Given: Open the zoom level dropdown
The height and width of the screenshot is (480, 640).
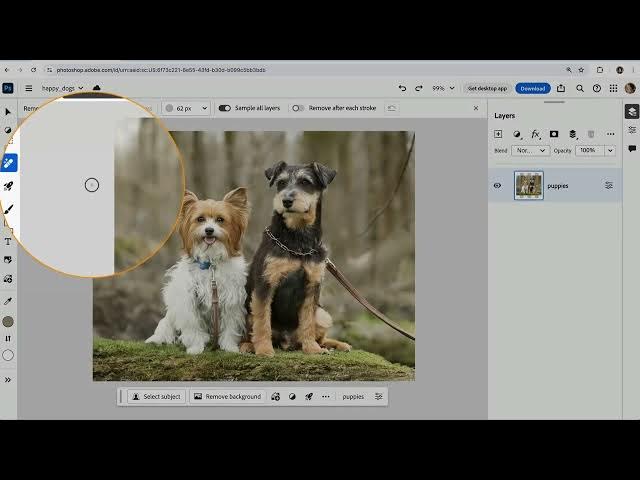Looking at the screenshot, I should pos(443,88).
